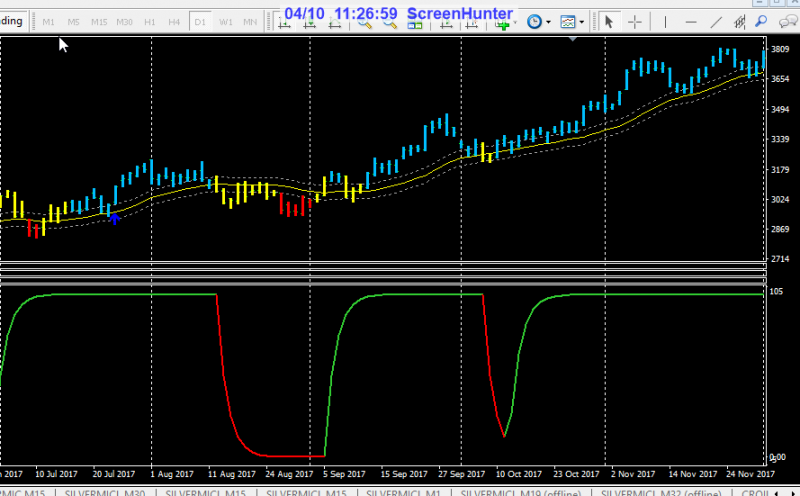Select the equidistant channel tool
Screen dimensions: 800x496
[x=739, y=22]
